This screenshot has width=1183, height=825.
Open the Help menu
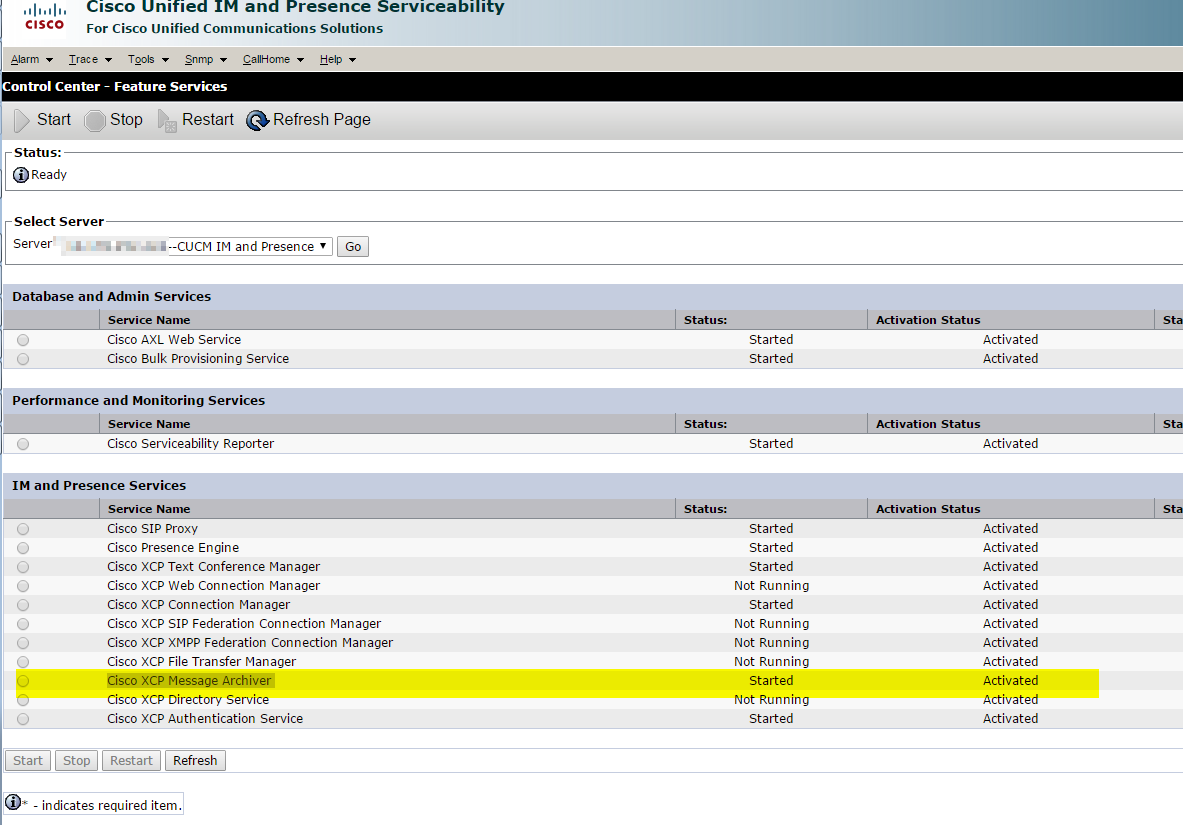(x=337, y=60)
